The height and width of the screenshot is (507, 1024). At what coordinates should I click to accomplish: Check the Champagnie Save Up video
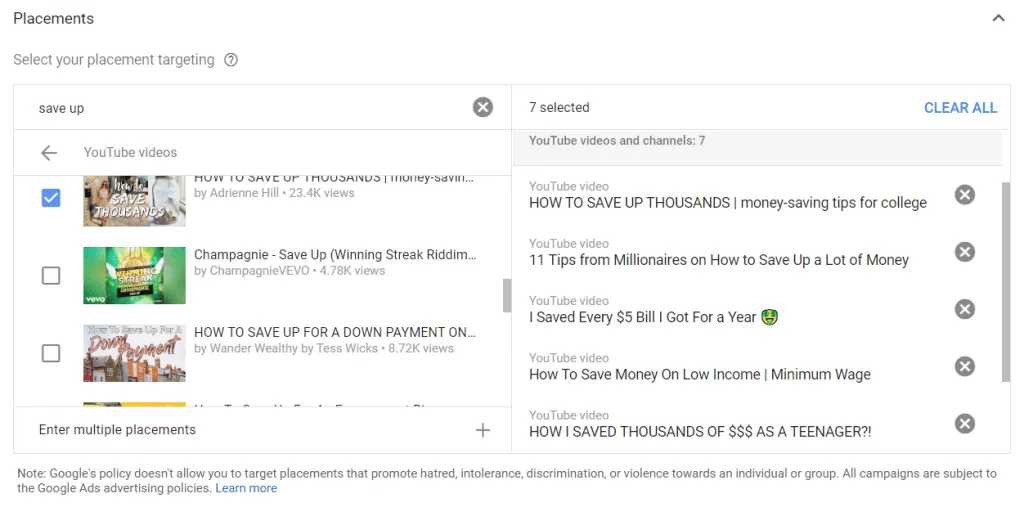click(x=51, y=276)
